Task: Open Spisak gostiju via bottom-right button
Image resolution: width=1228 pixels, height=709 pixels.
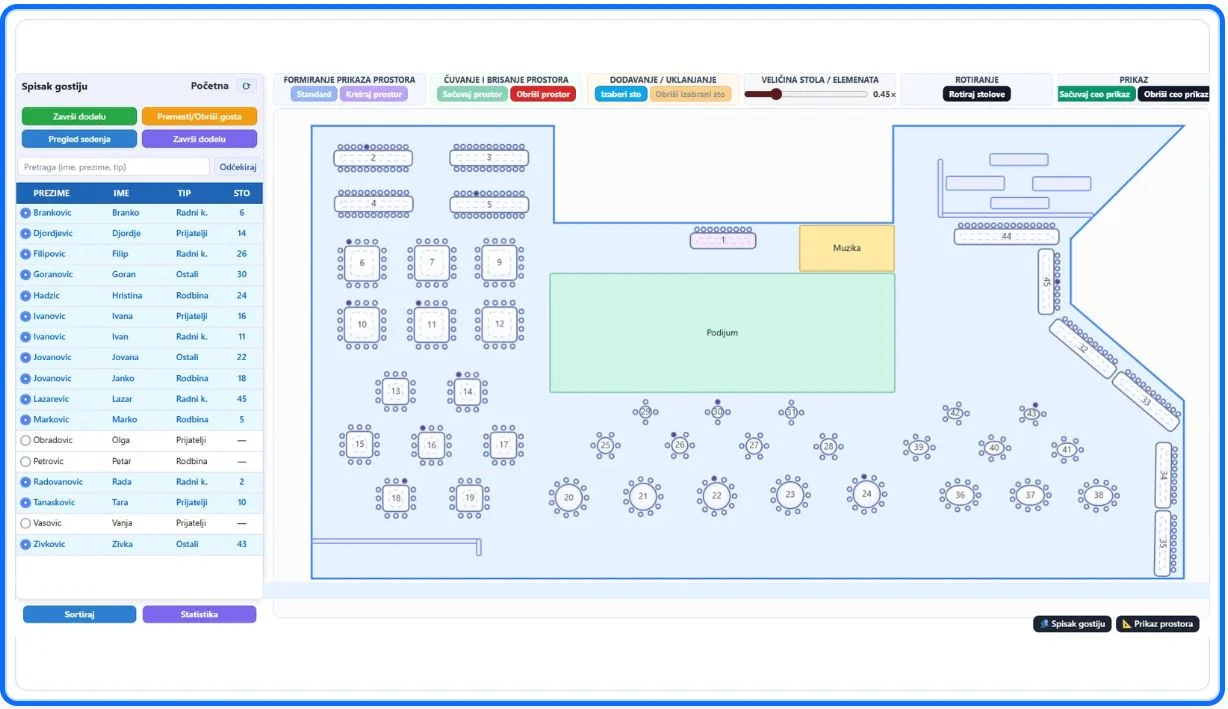Action: [1072, 624]
